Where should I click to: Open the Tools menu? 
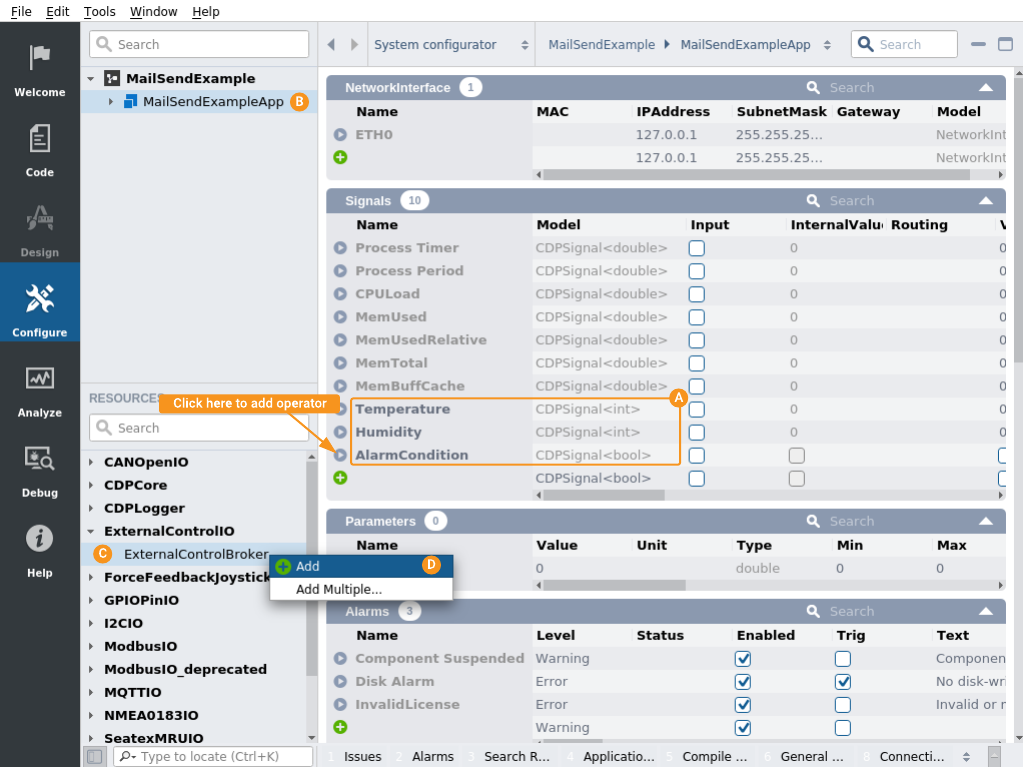(99, 12)
